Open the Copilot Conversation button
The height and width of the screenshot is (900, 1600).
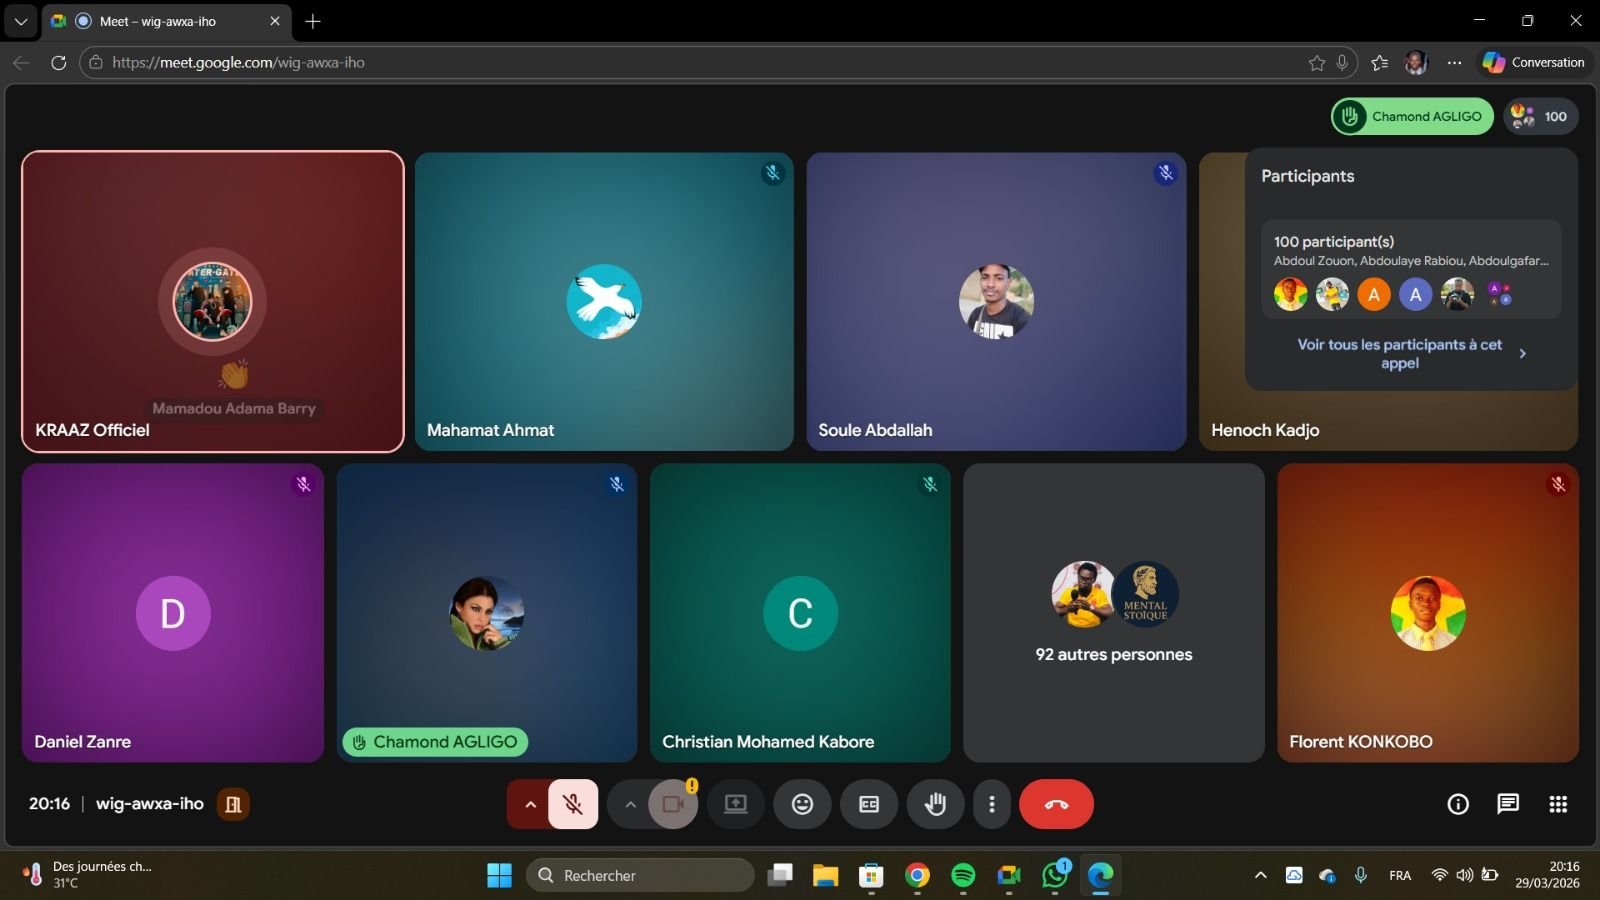point(1534,62)
